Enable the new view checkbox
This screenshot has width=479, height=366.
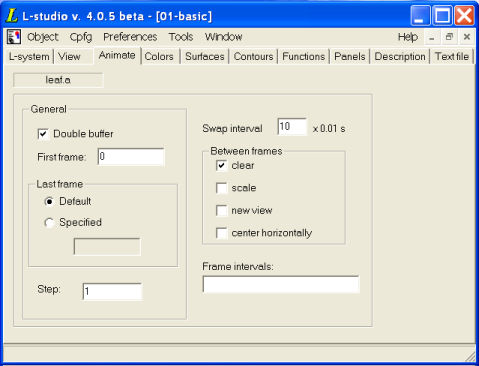point(222,211)
